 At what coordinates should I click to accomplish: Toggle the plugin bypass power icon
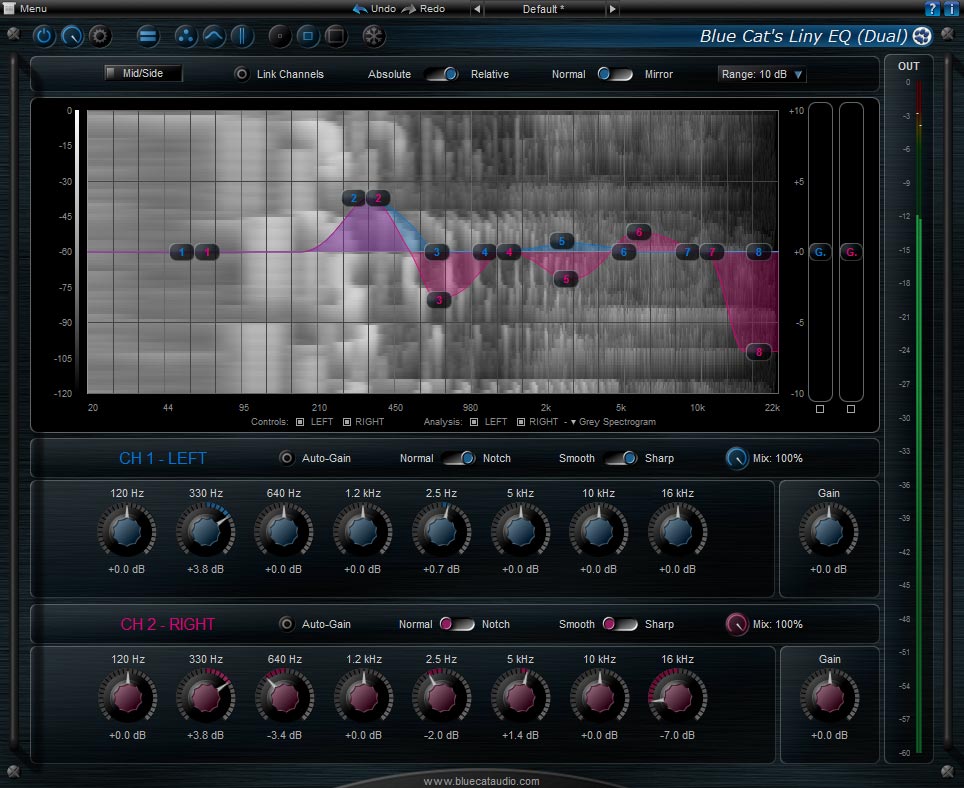[x=44, y=37]
